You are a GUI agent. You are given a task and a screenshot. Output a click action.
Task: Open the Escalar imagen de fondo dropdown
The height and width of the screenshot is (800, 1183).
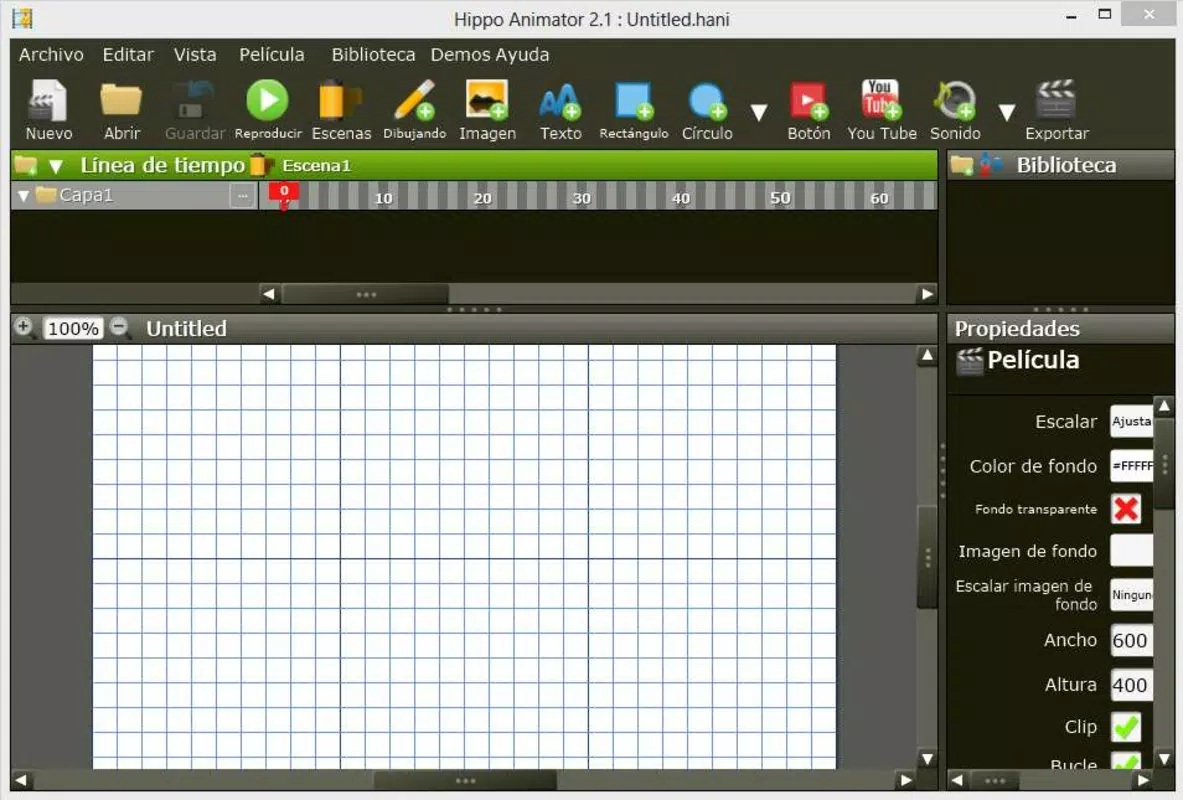[x=1131, y=595]
